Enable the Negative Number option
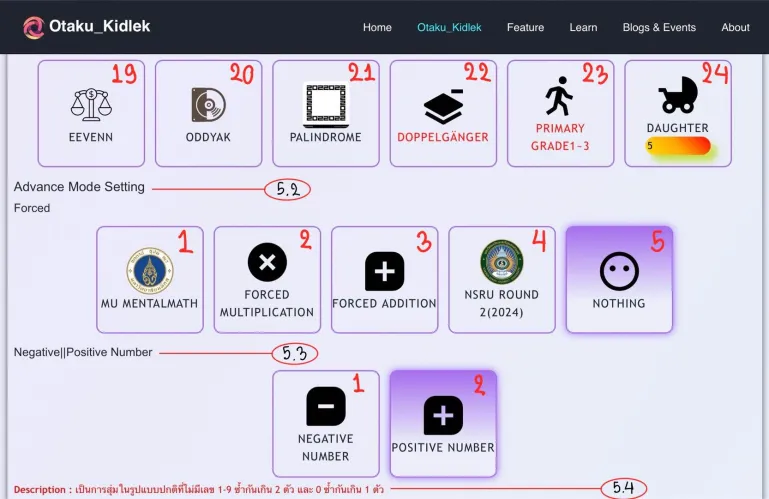Screen dimensions: 769x499 325,423
